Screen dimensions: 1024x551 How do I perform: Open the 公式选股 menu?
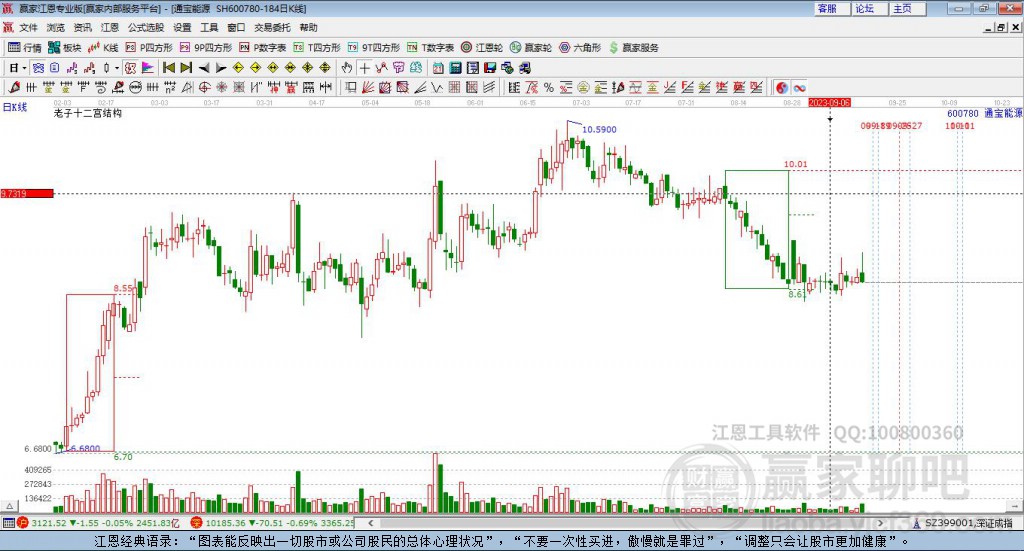(146, 27)
